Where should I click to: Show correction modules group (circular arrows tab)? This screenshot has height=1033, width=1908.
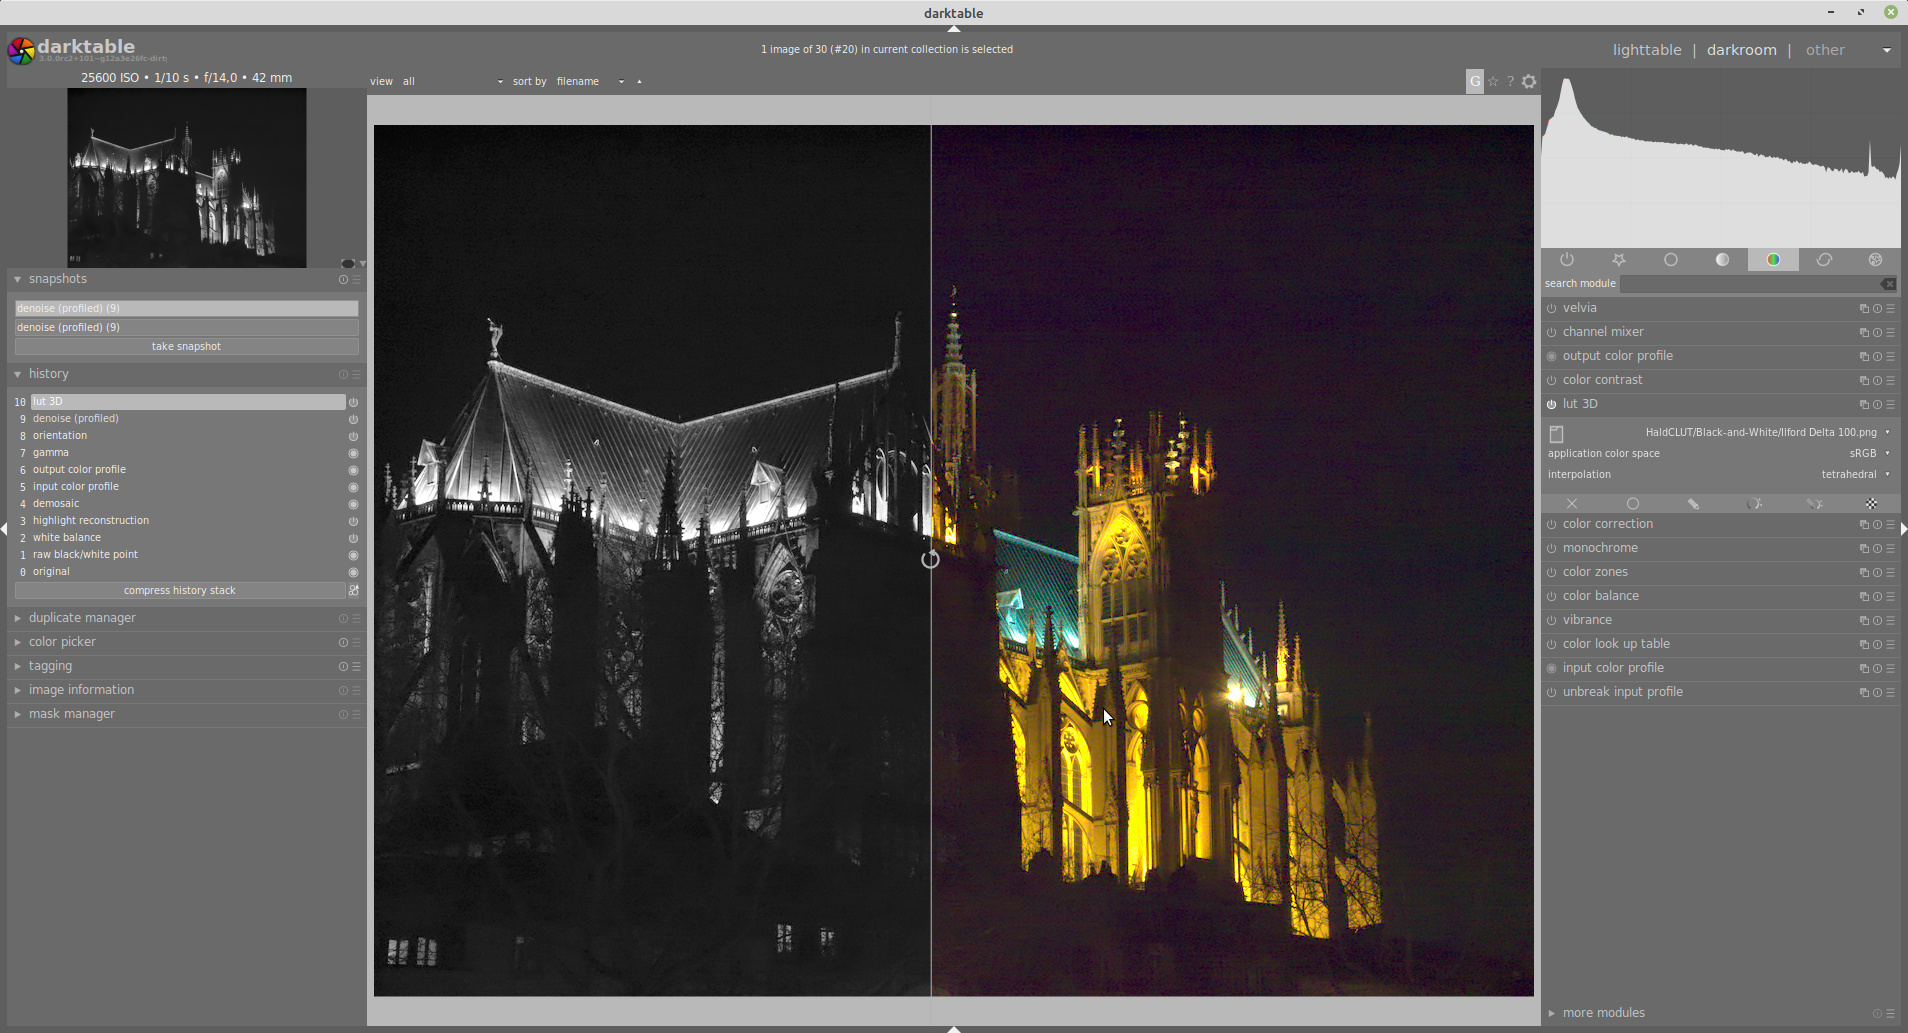click(1824, 260)
